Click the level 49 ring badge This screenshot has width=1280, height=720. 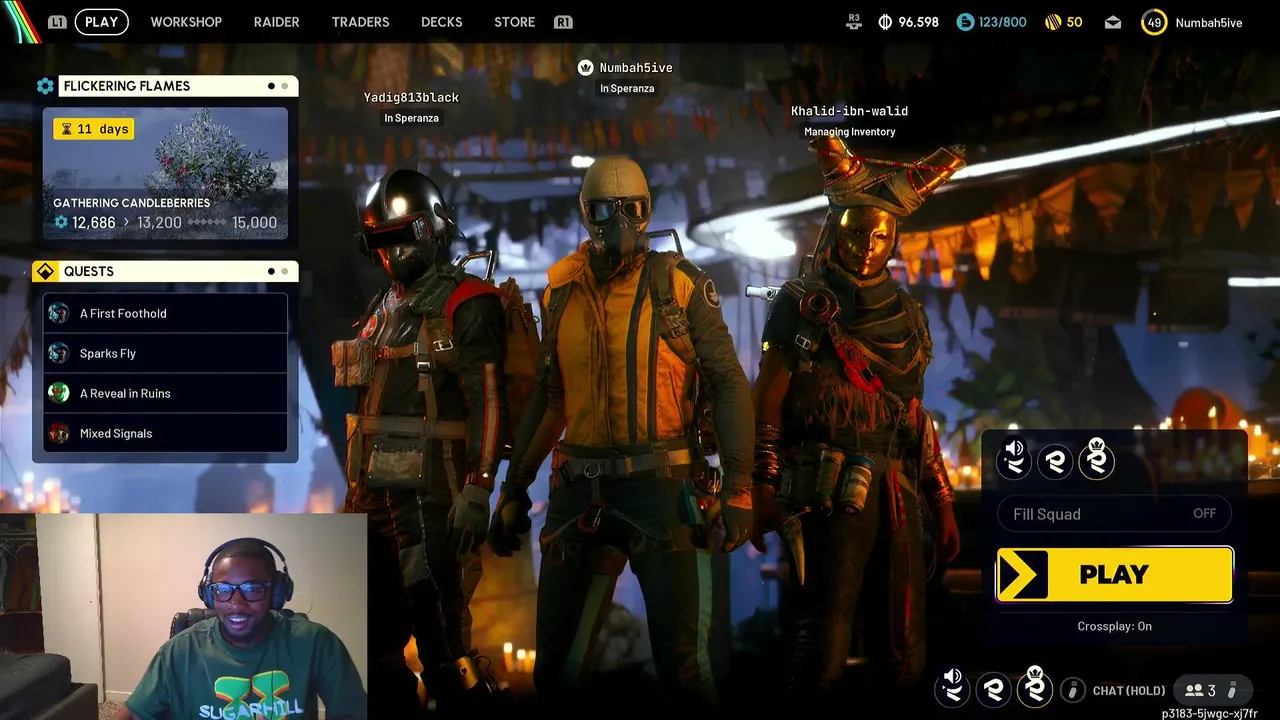[1154, 22]
